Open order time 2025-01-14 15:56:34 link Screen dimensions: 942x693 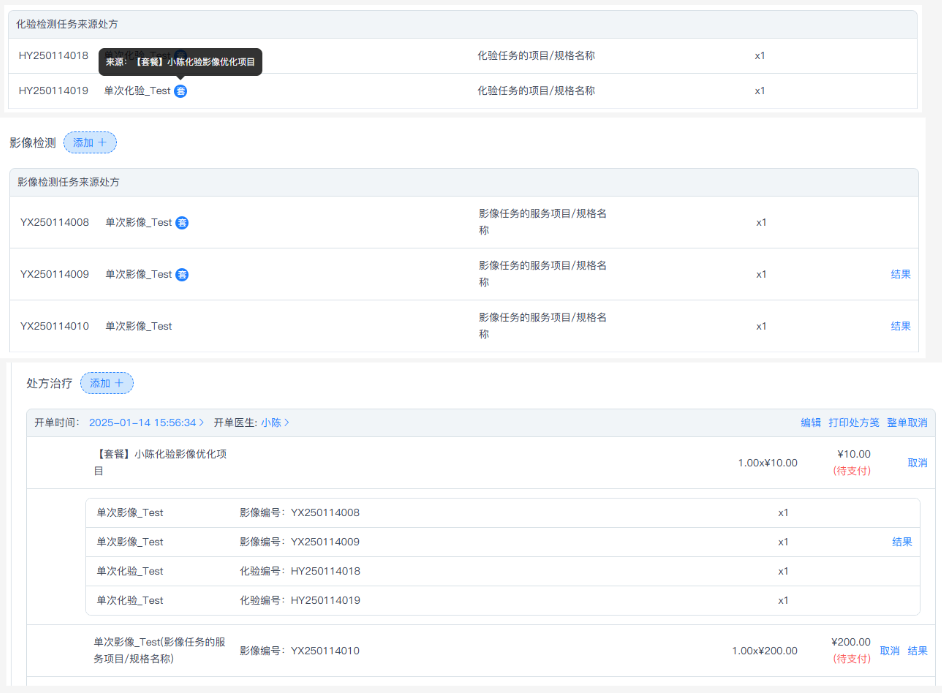point(146,423)
